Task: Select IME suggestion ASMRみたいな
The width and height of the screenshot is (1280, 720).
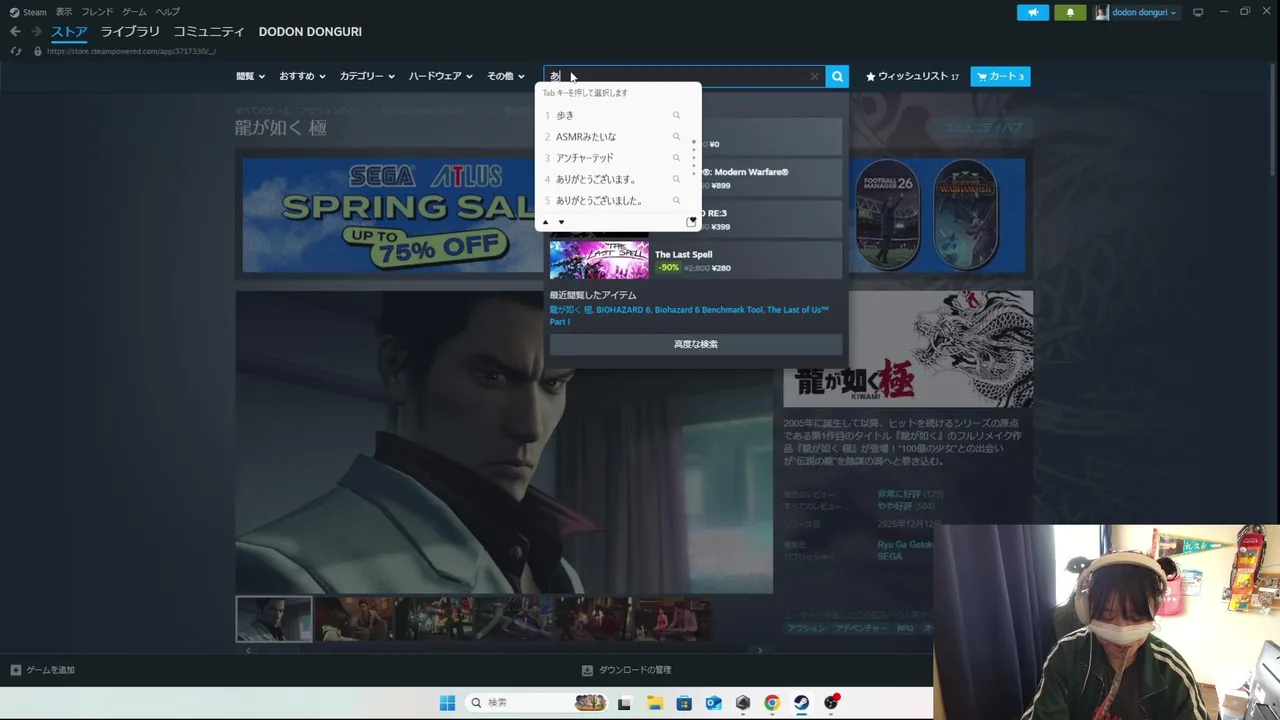Action: pyautogui.click(x=586, y=136)
